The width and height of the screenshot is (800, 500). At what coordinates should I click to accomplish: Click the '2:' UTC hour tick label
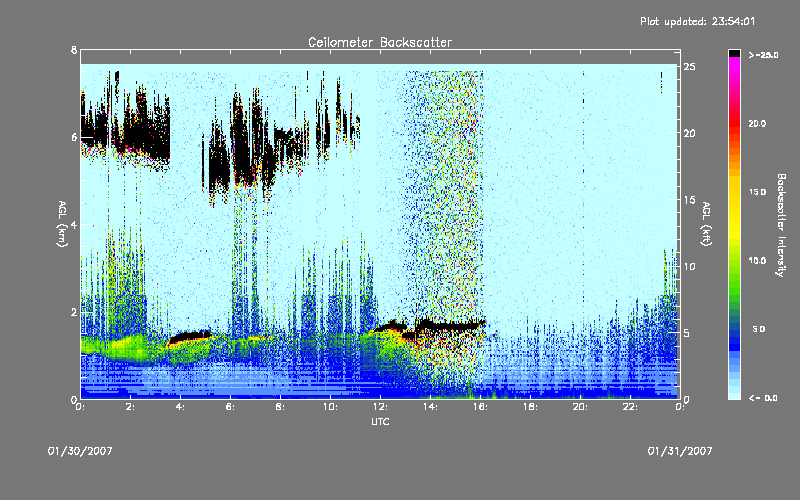(131, 407)
